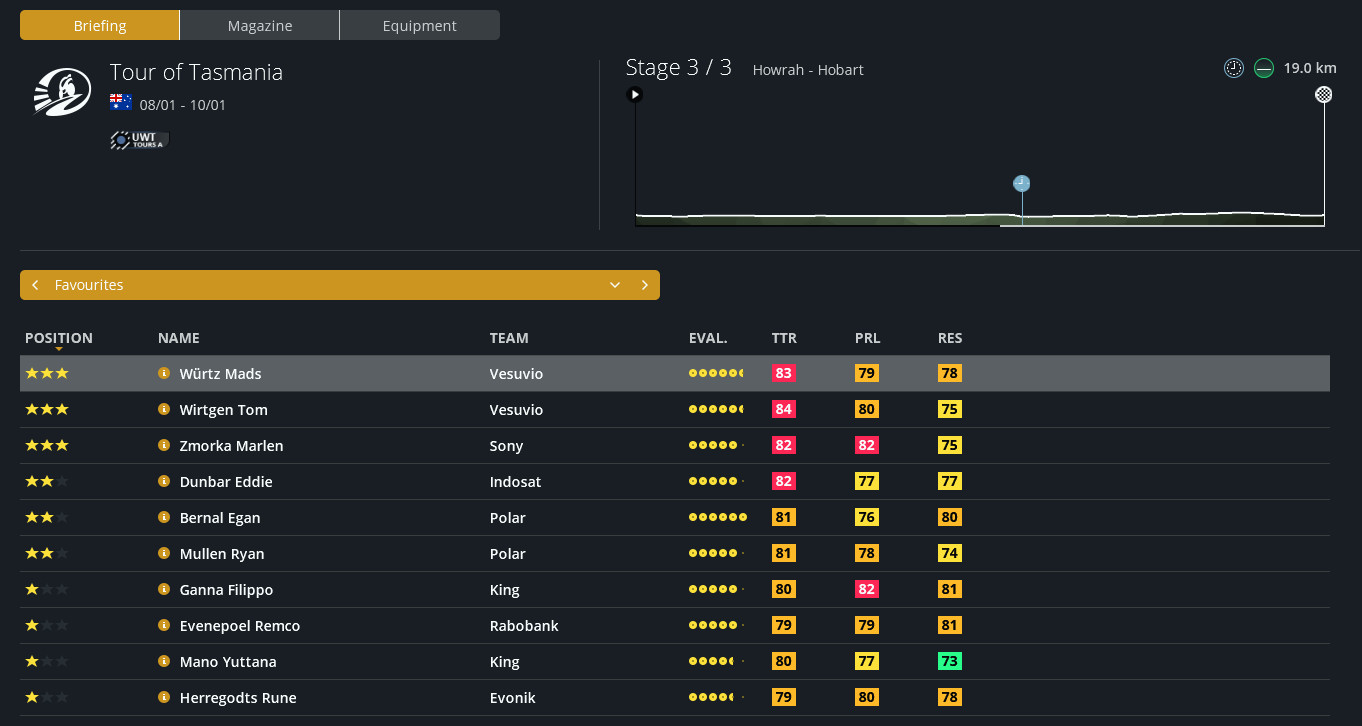Open the Equipment tab
The height and width of the screenshot is (726, 1362).
[x=419, y=26]
